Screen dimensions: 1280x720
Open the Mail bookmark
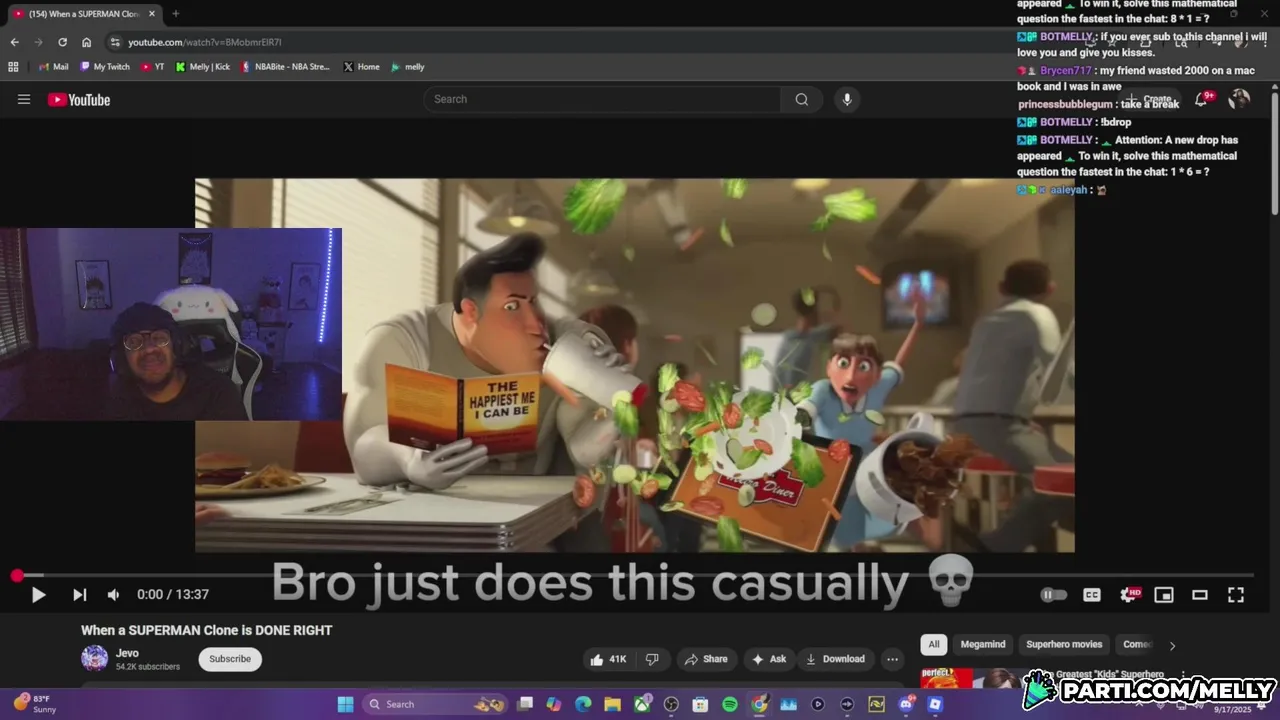54,67
